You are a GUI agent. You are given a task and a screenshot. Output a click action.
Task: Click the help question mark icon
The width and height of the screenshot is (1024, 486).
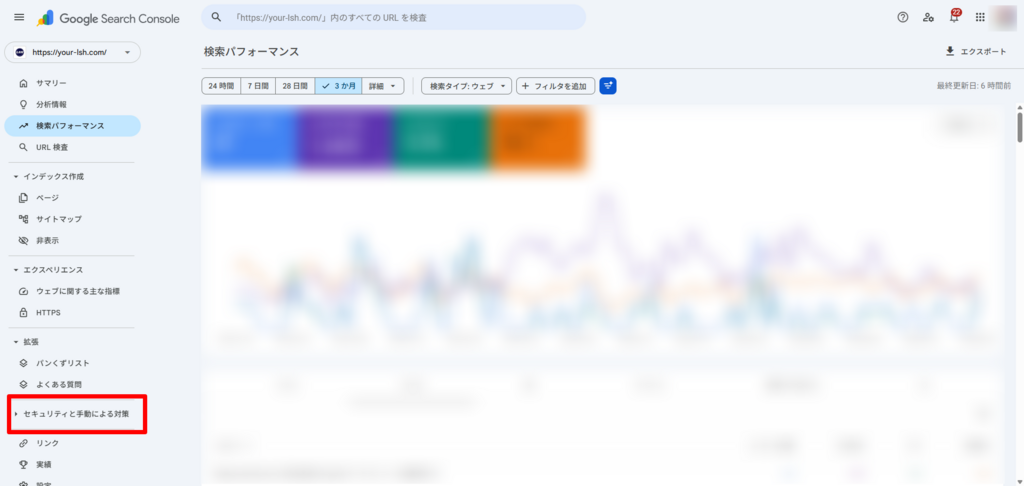coord(902,17)
